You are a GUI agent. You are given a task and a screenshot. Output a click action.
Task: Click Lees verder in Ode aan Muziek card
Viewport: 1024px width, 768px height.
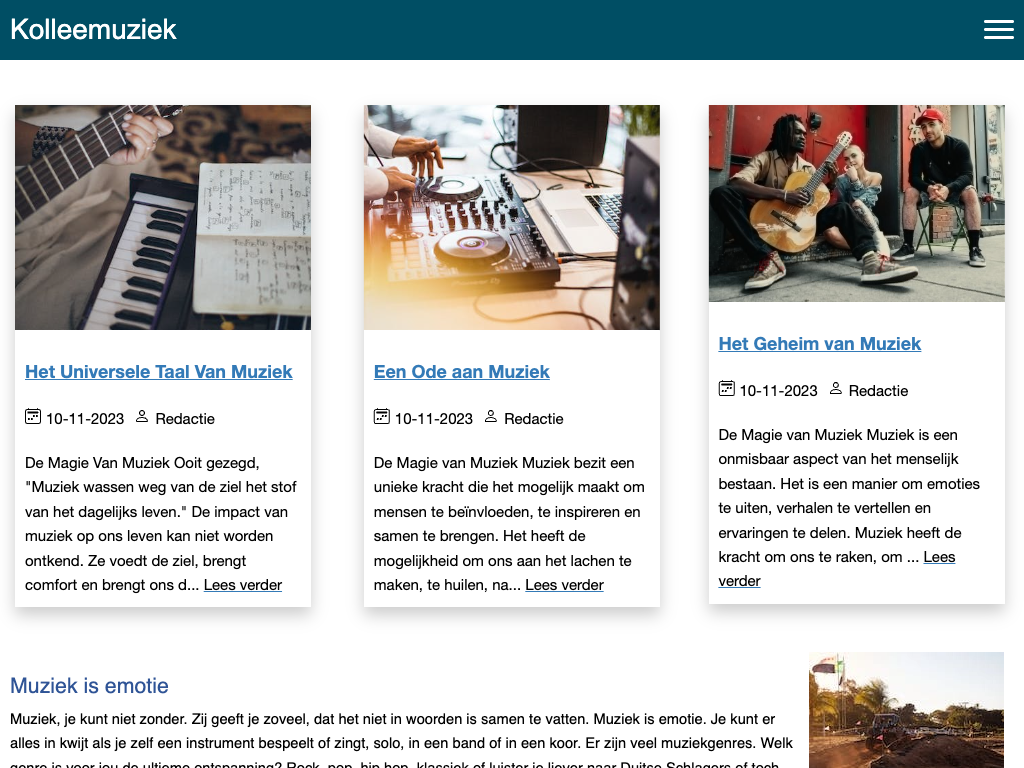point(564,585)
